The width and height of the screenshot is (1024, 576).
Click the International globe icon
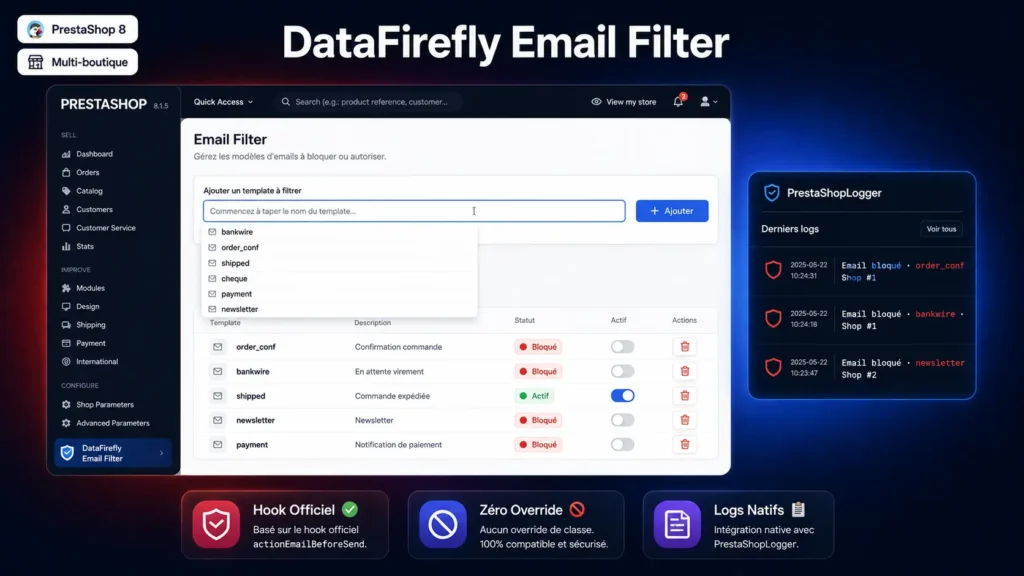click(x=66, y=361)
